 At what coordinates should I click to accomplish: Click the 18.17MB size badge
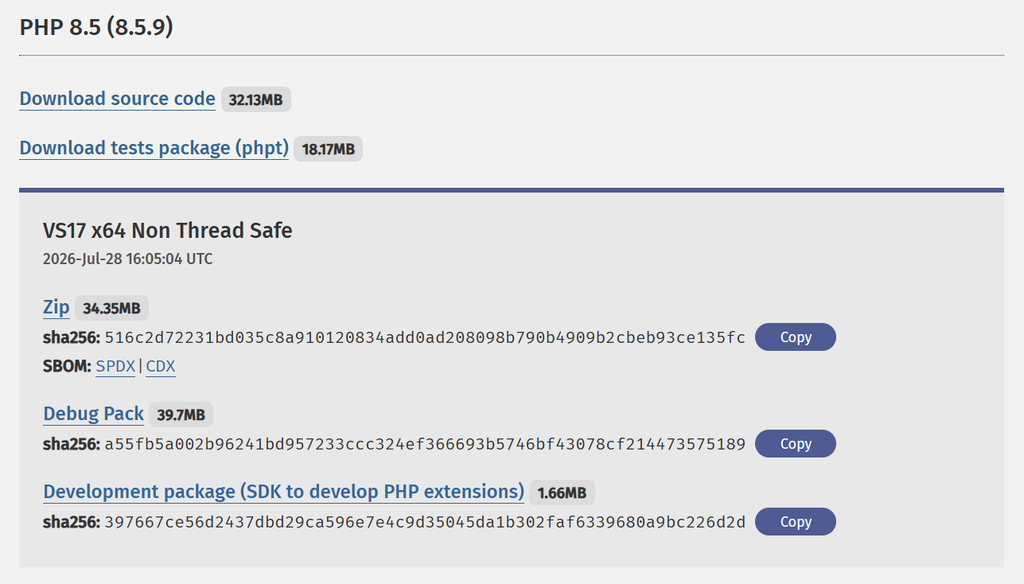point(328,149)
